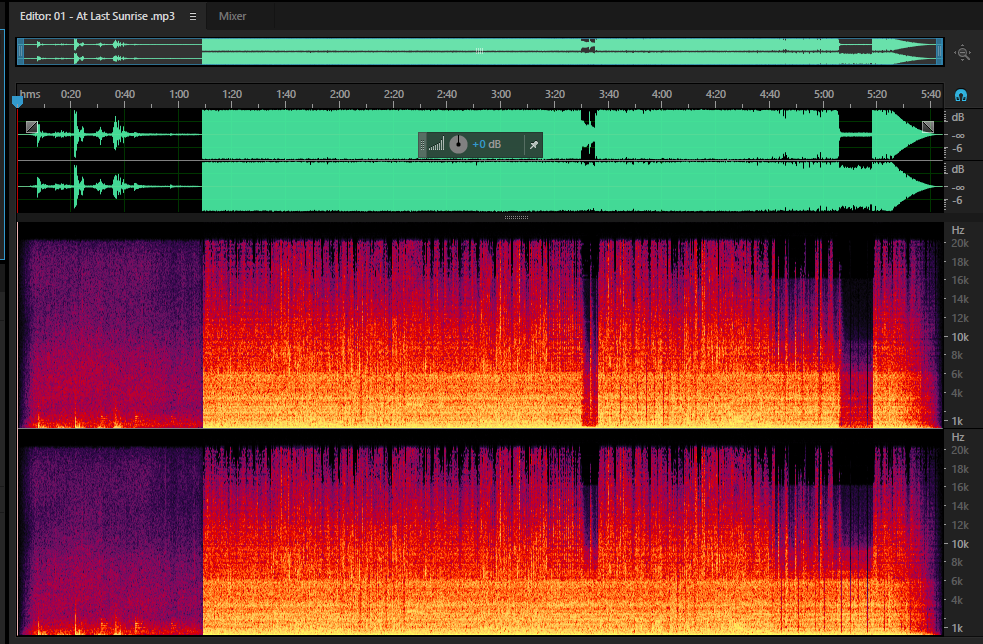Image resolution: width=983 pixels, height=644 pixels.
Task: Click the 4:20 mark on the time ruler
Action: click(716, 94)
